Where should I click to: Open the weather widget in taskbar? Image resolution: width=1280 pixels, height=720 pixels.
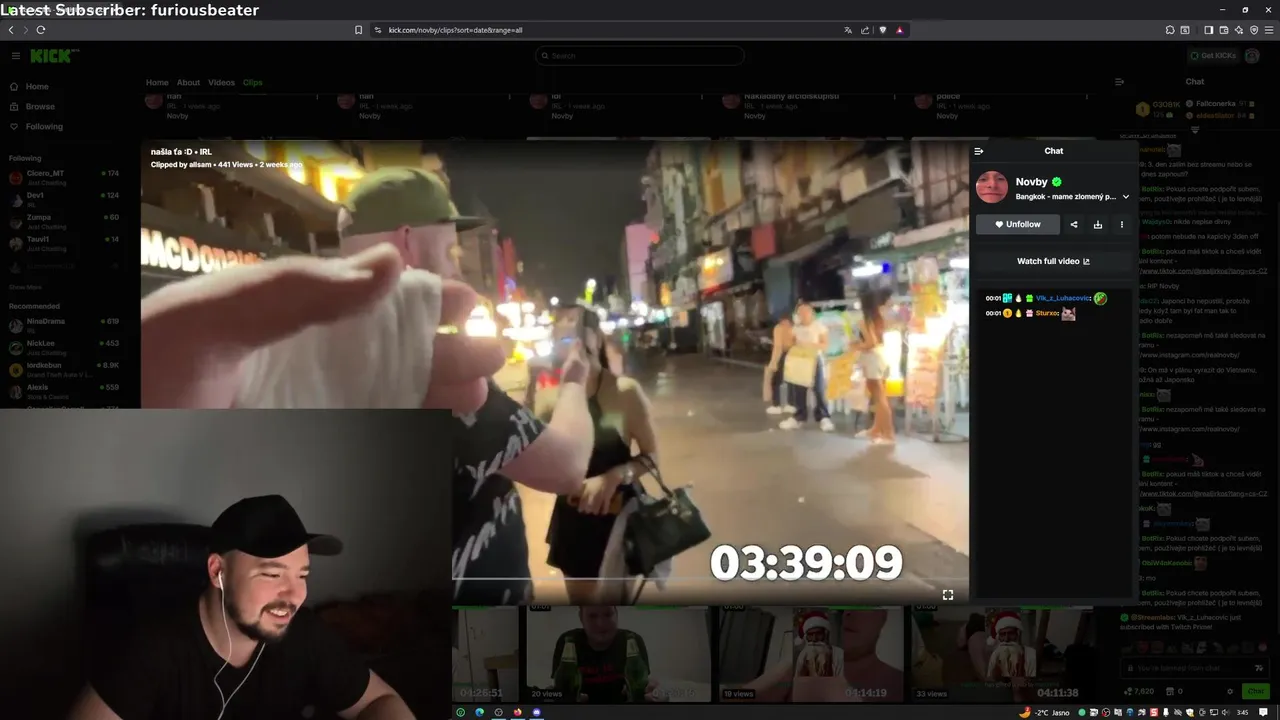(1044, 712)
